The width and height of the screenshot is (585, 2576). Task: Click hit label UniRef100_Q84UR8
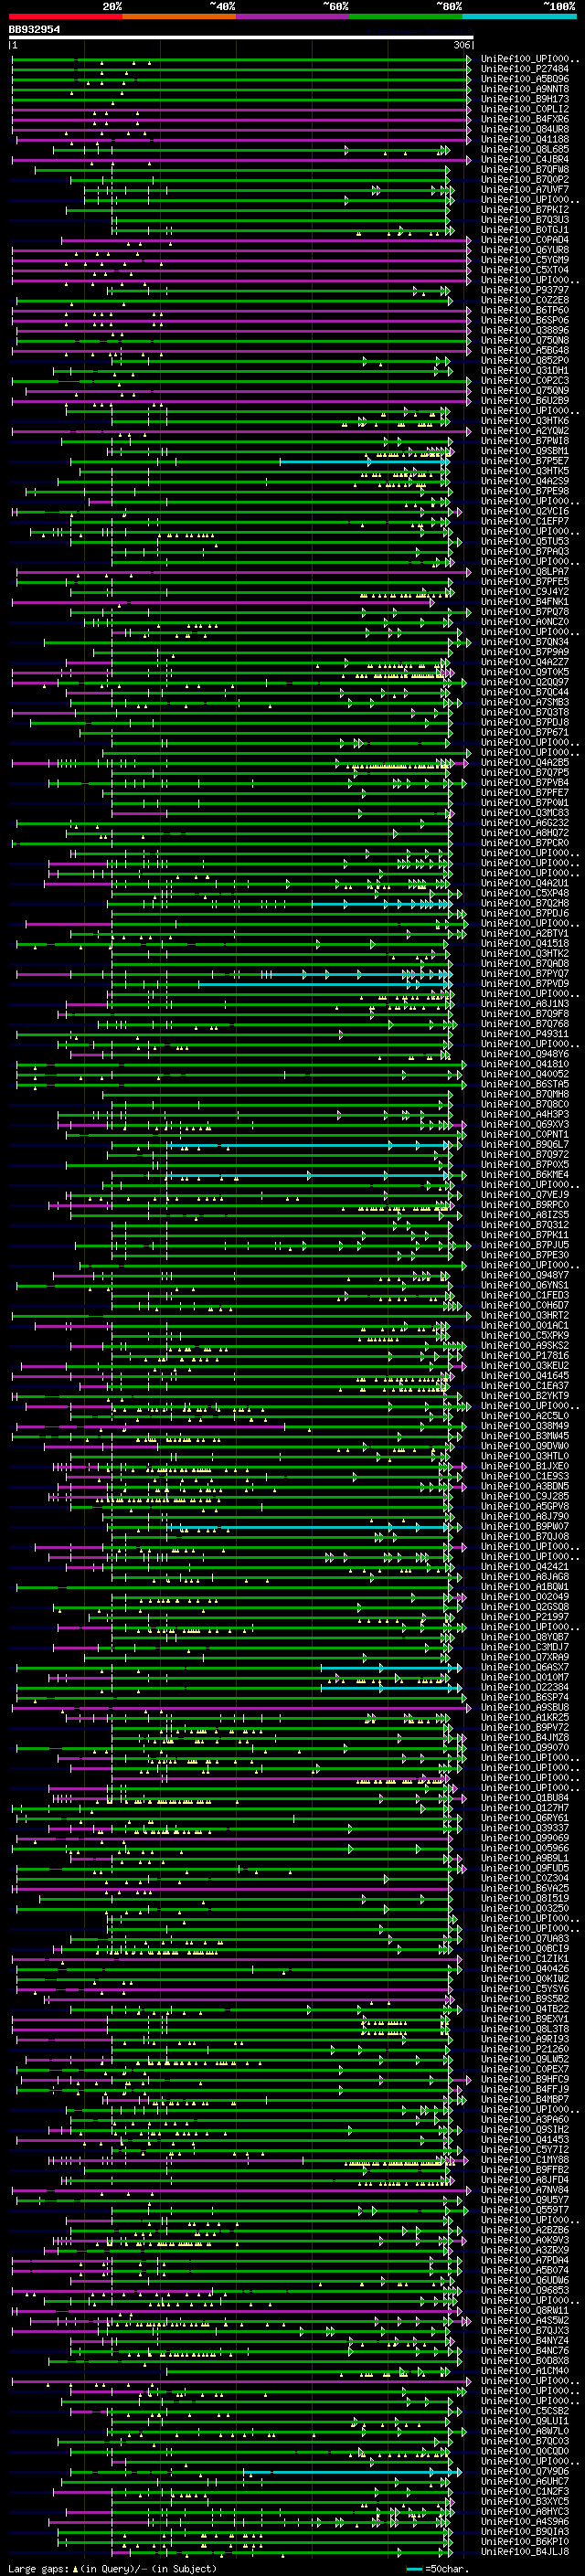click(525, 130)
